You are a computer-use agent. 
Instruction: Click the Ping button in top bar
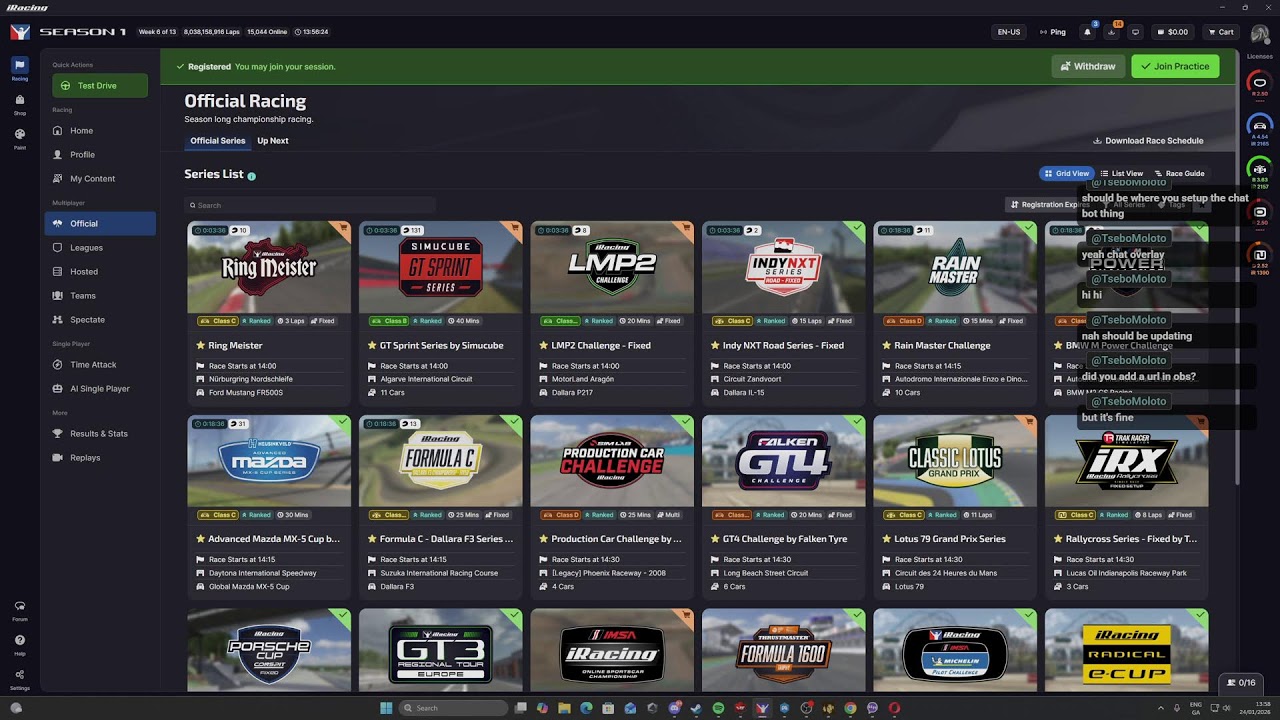click(x=1053, y=32)
